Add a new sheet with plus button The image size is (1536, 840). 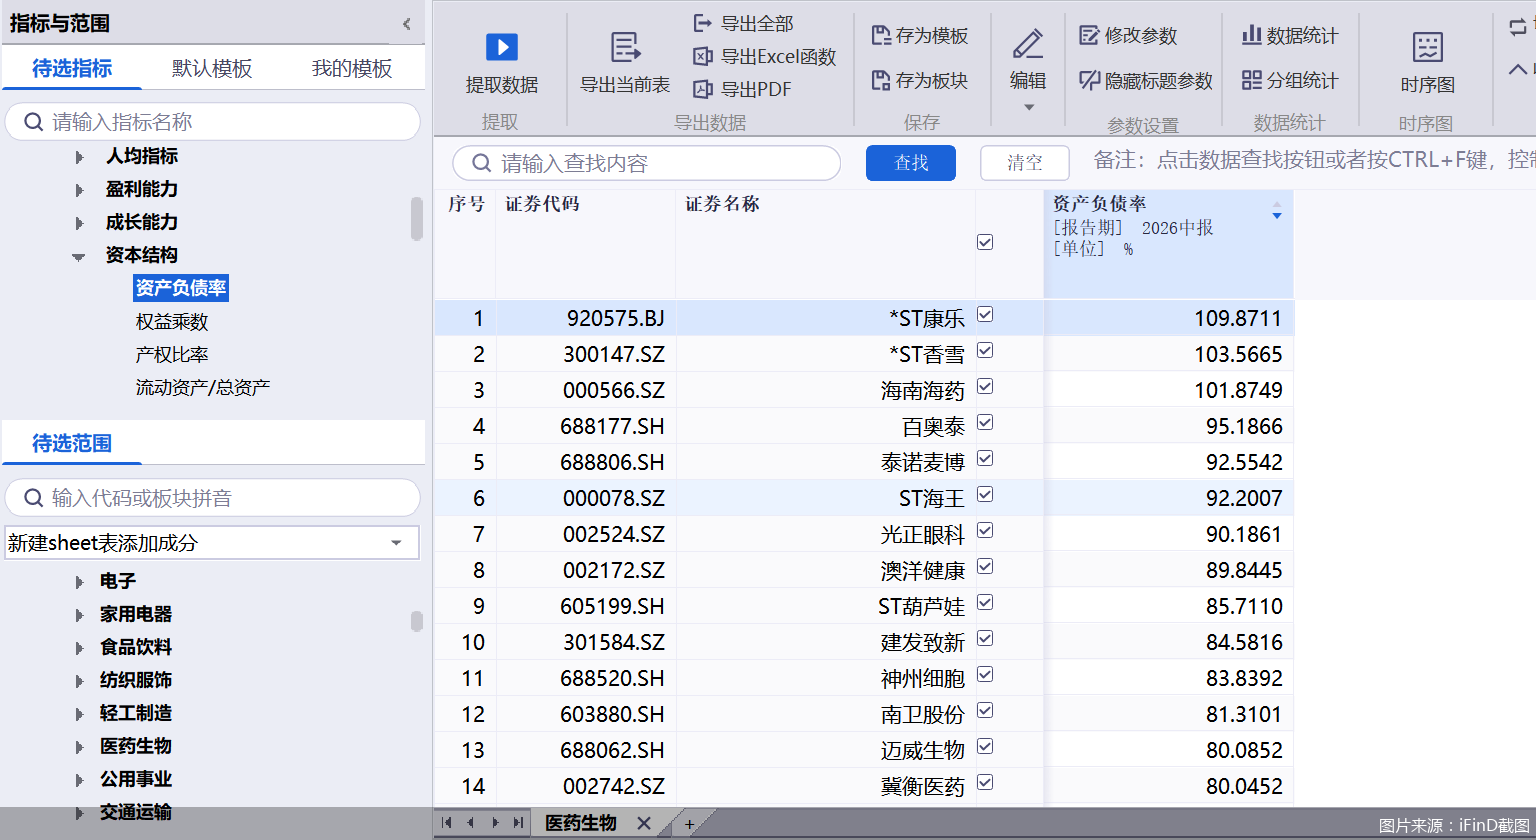689,825
